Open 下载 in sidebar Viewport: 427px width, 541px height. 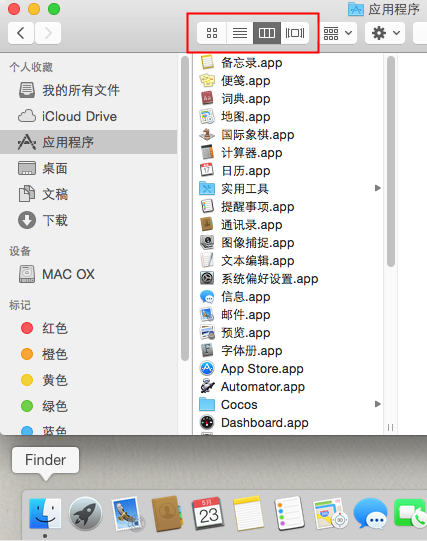coord(89,220)
